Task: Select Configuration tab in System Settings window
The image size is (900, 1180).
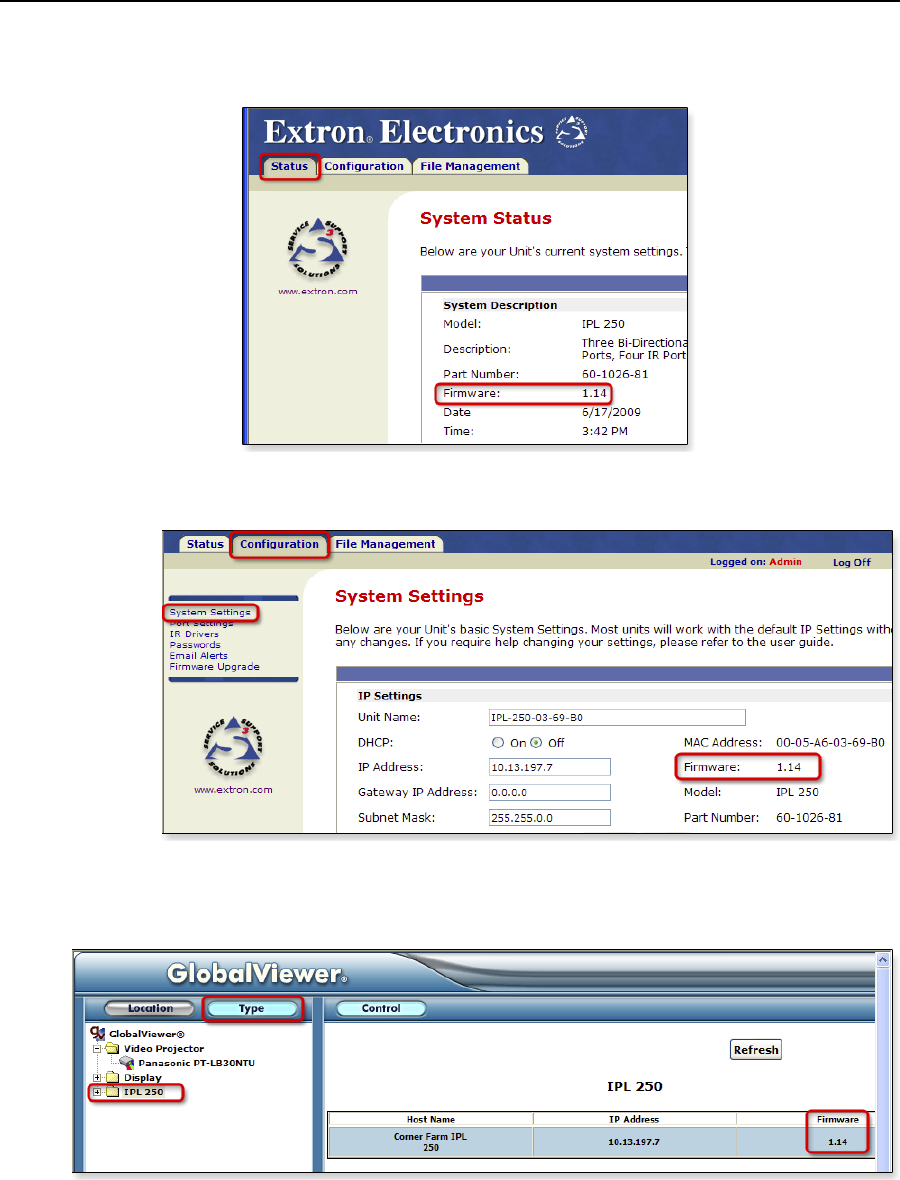Action: click(279, 544)
